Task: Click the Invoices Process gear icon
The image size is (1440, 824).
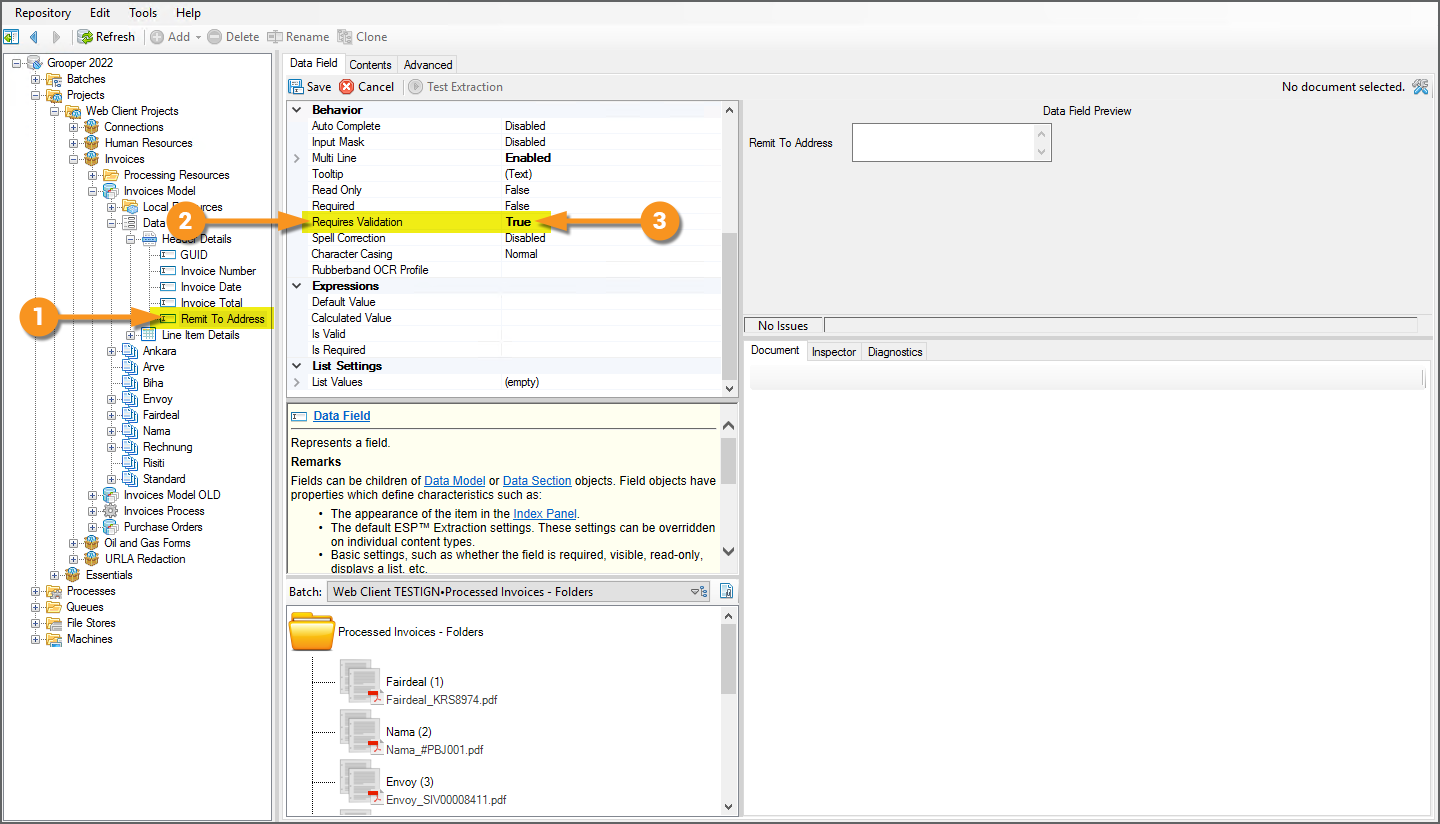Action: click(x=111, y=511)
